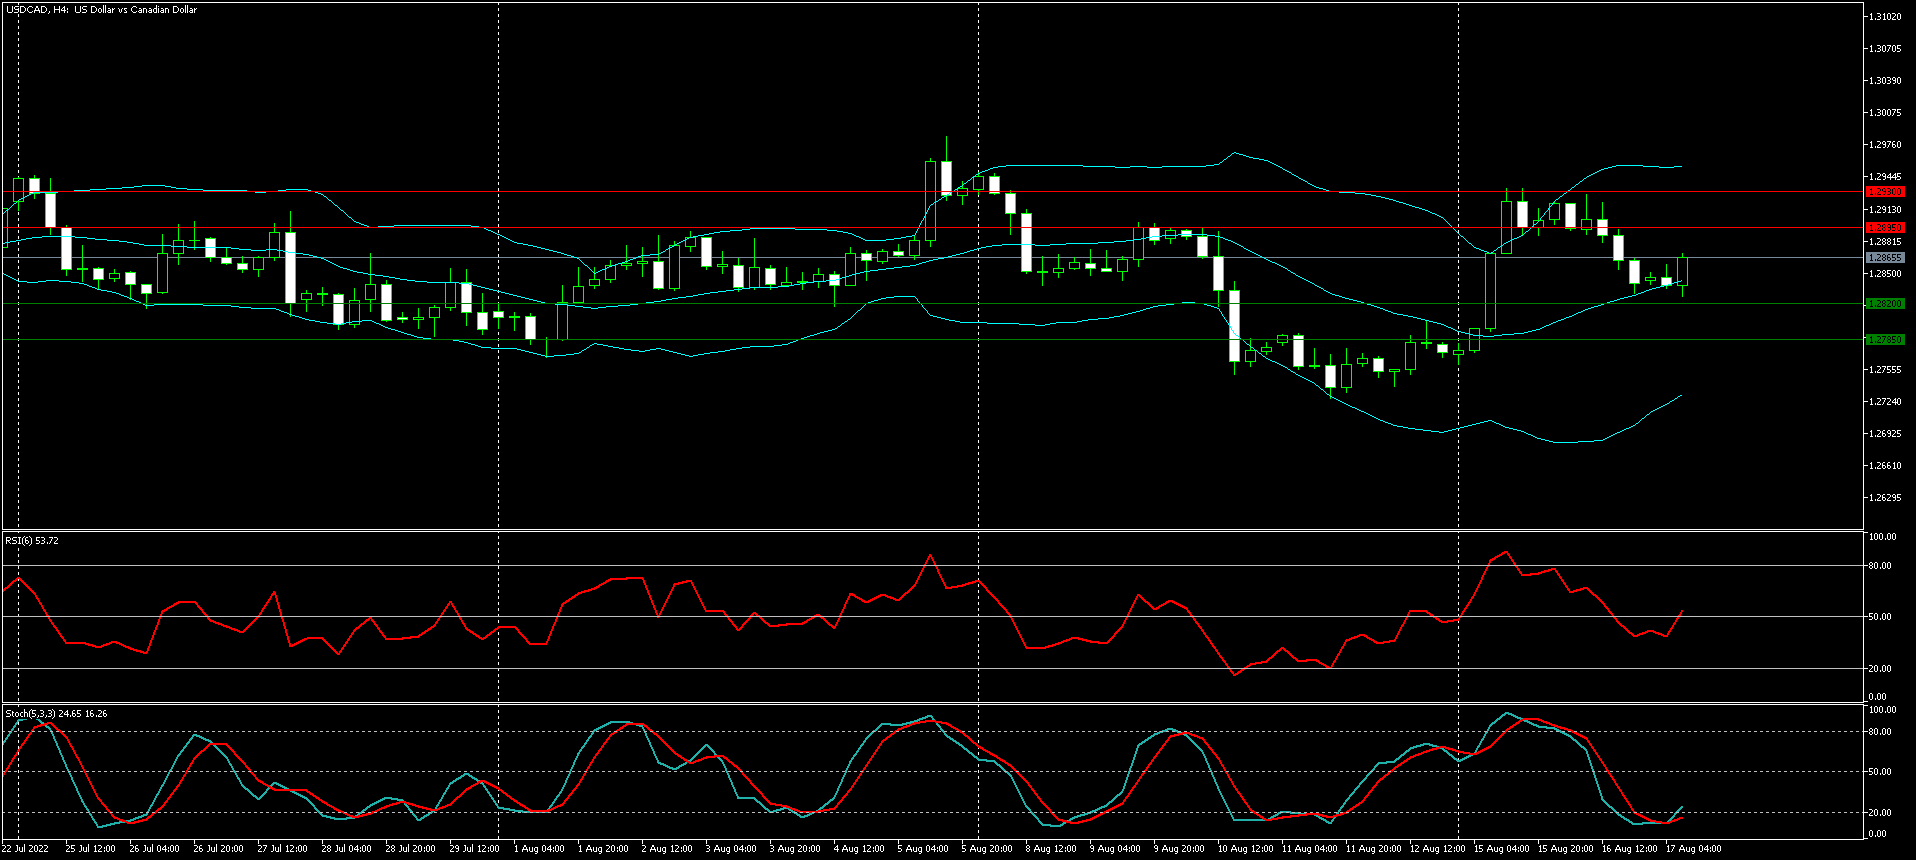The image size is (1916, 860).
Task: Click the 1.26610 price scale label
Action: pos(1885,466)
